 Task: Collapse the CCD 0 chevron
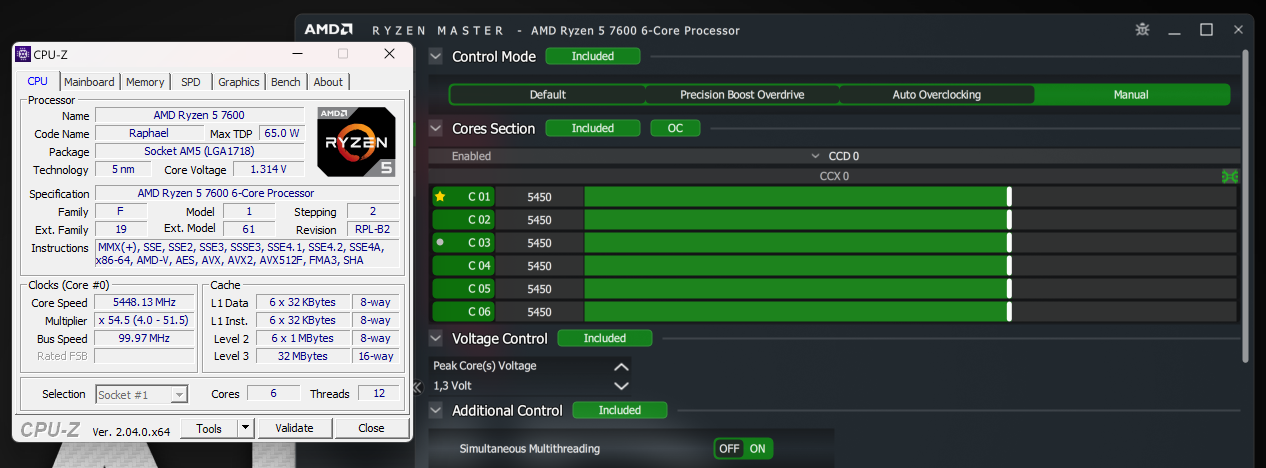pos(816,156)
